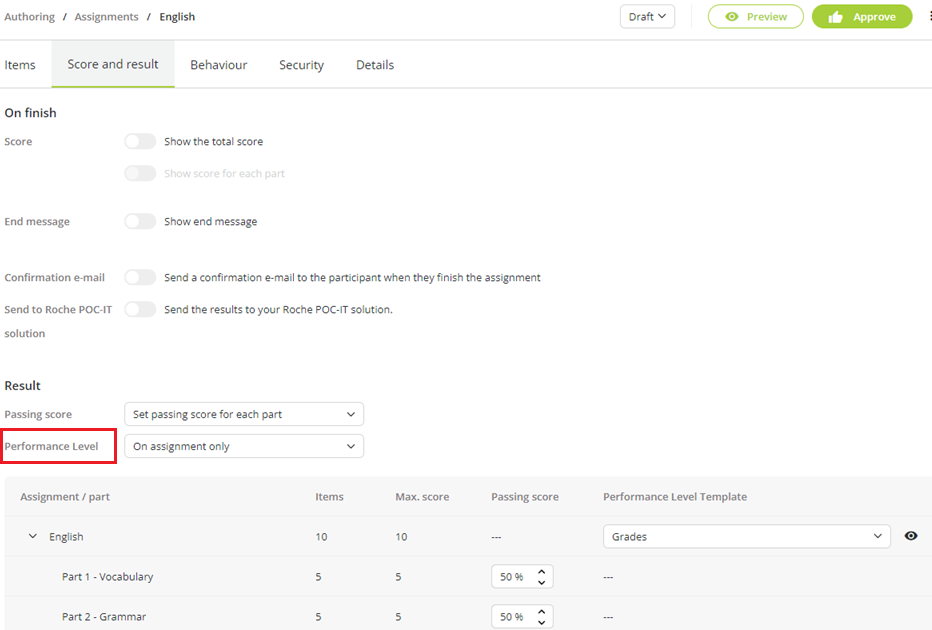Enable Send to Roche POC-IT toggle
The image size is (932, 630).
tap(140, 309)
